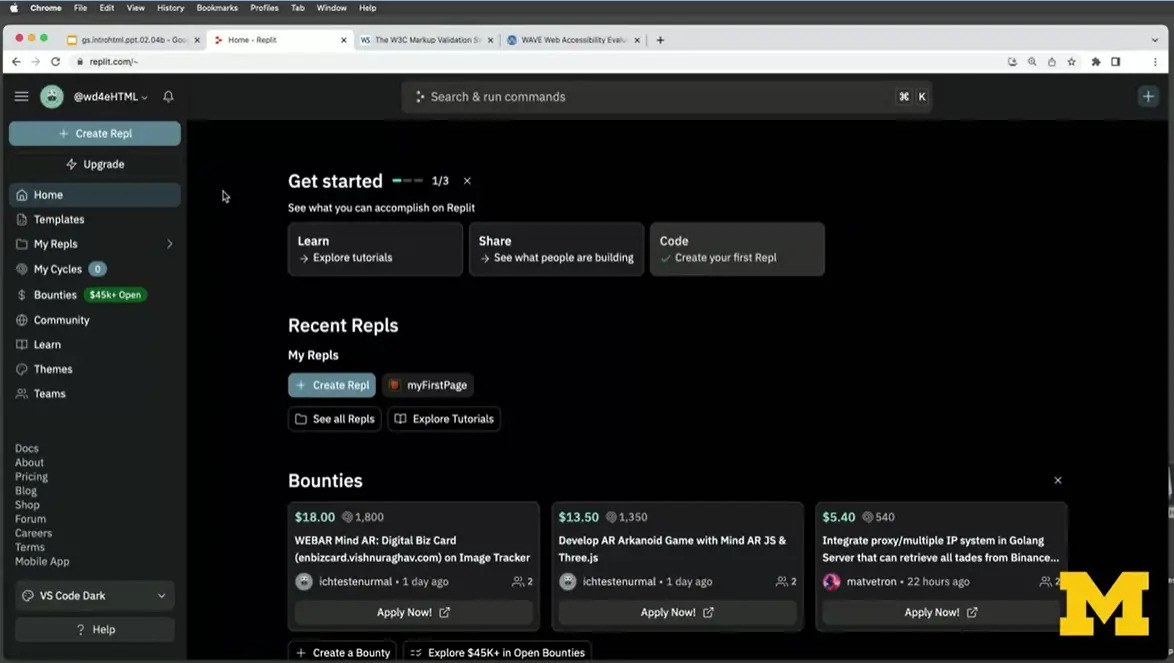Image resolution: width=1174 pixels, height=663 pixels.
Task: Open the notification bell
Action: [167, 96]
